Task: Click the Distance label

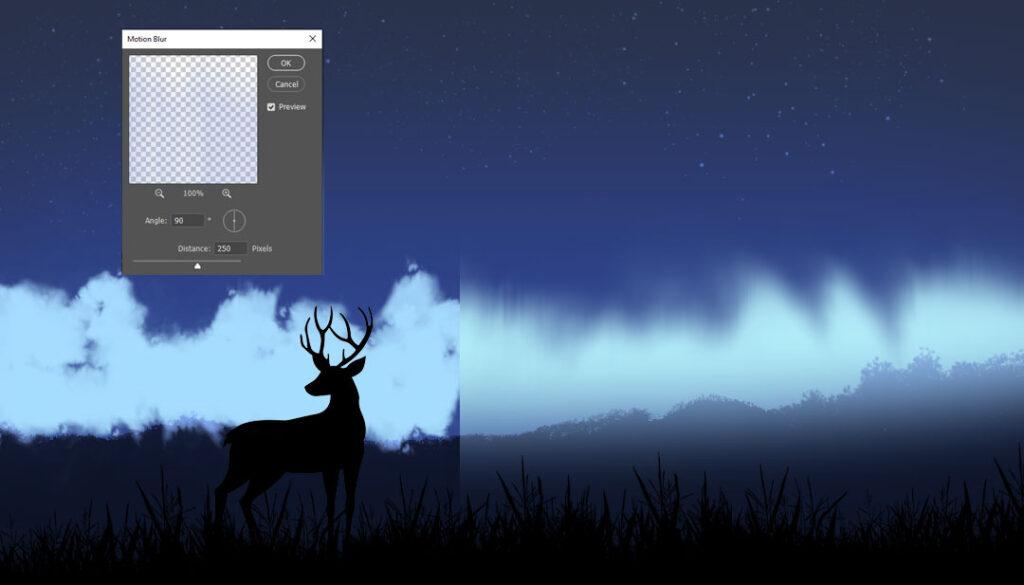Action: click(x=194, y=248)
